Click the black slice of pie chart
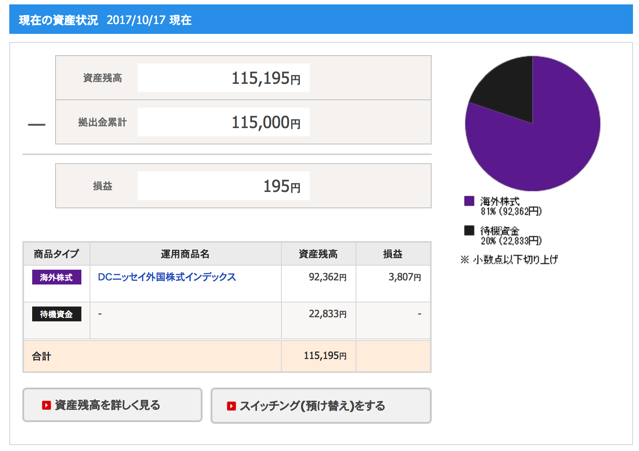The height and width of the screenshot is (451, 639). pyautogui.click(x=509, y=92)
